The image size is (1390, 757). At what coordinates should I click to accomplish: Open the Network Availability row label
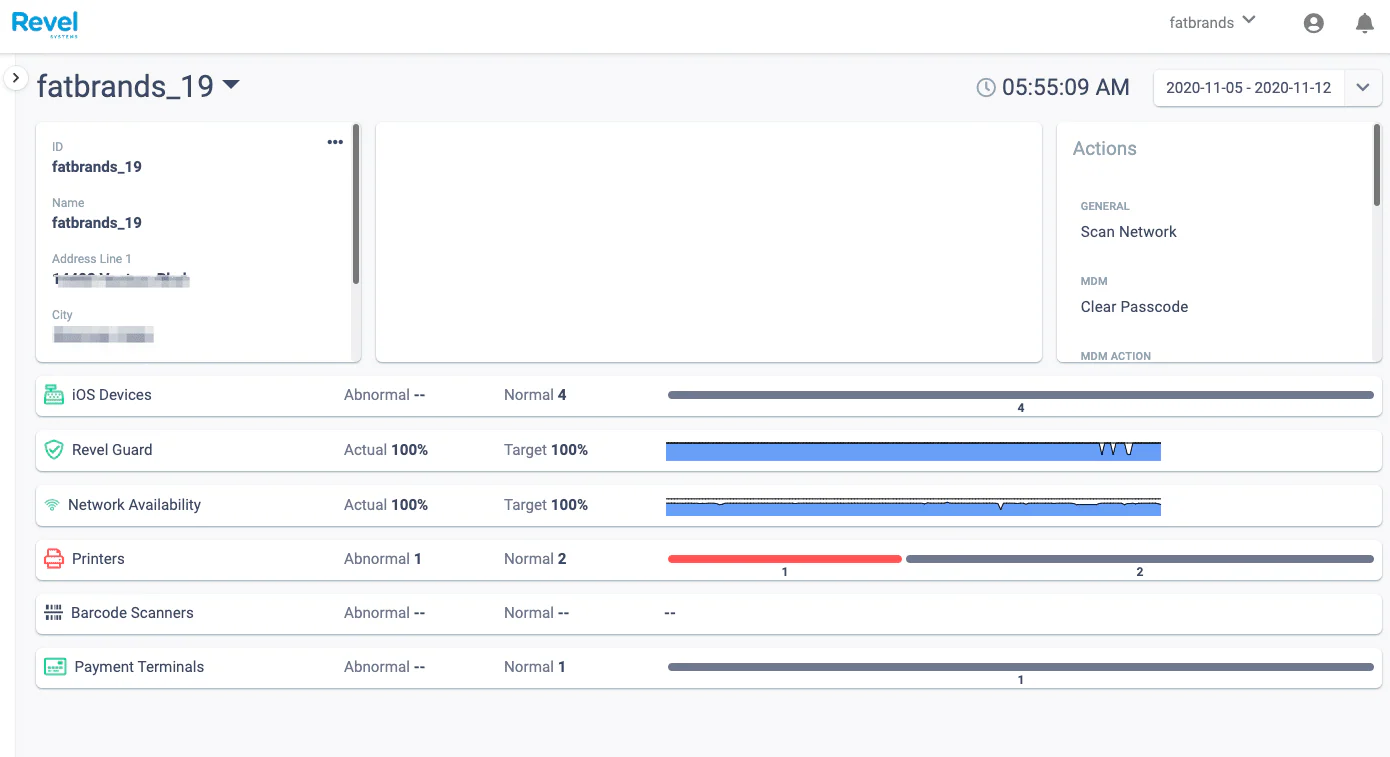(x=134, y=505)
